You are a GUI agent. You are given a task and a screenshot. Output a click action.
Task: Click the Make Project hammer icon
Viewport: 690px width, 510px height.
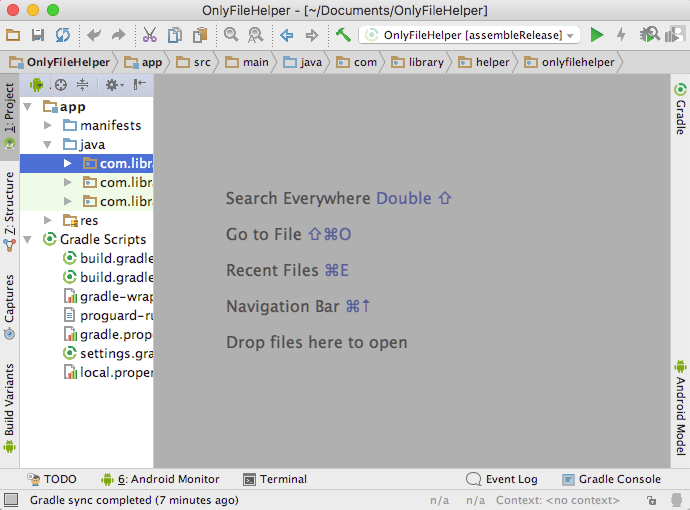pyautogui.click(x=343, y=34)
